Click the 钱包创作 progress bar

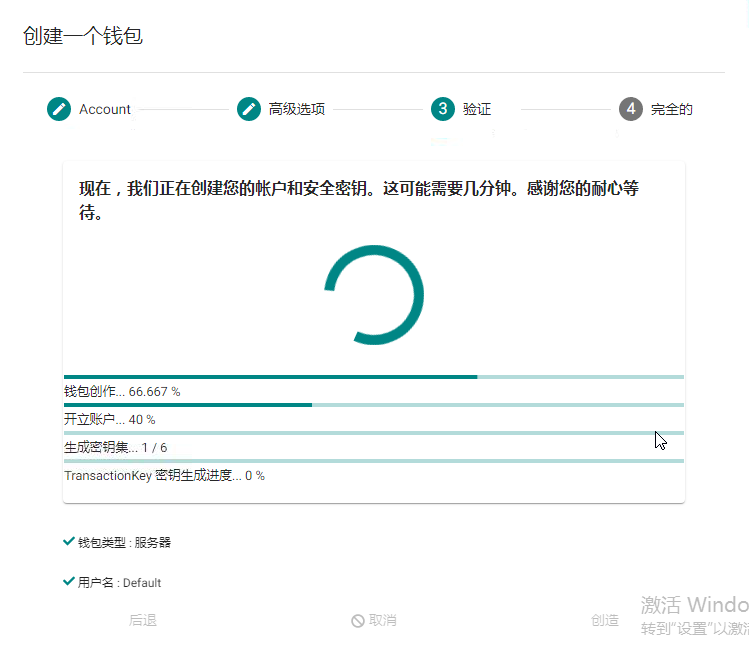pos(373,377)
